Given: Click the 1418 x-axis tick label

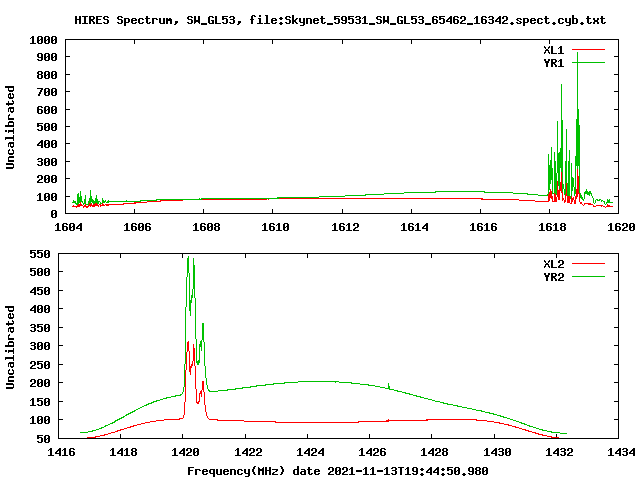Looking at the screenshot, I should click(x=123, y=452).
